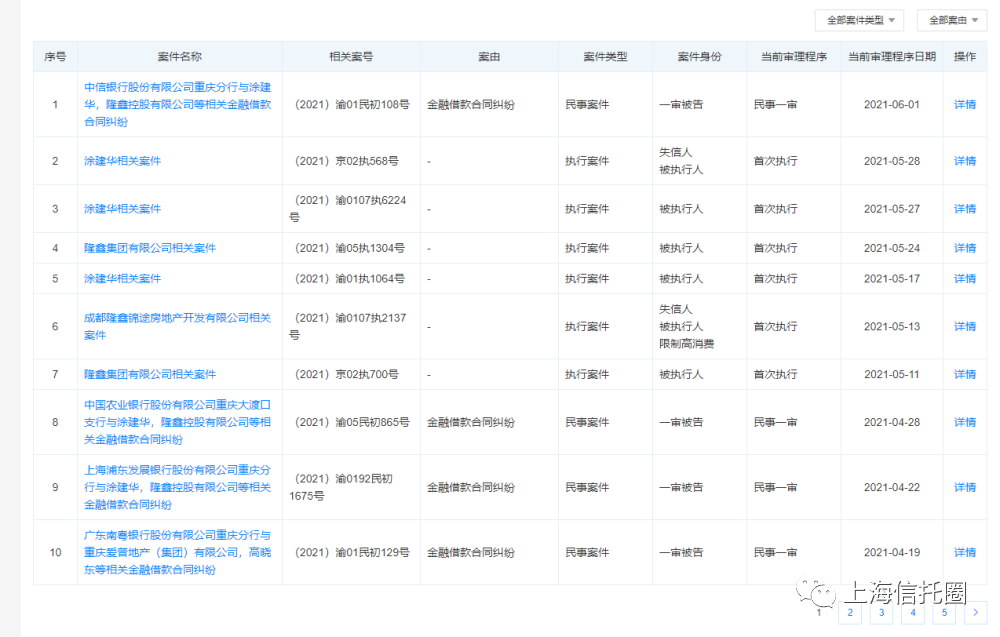The image size is (1000, 637).
Task: Click 详情 for case (2021)京02执568号
Action: click(x=964, y=161)
